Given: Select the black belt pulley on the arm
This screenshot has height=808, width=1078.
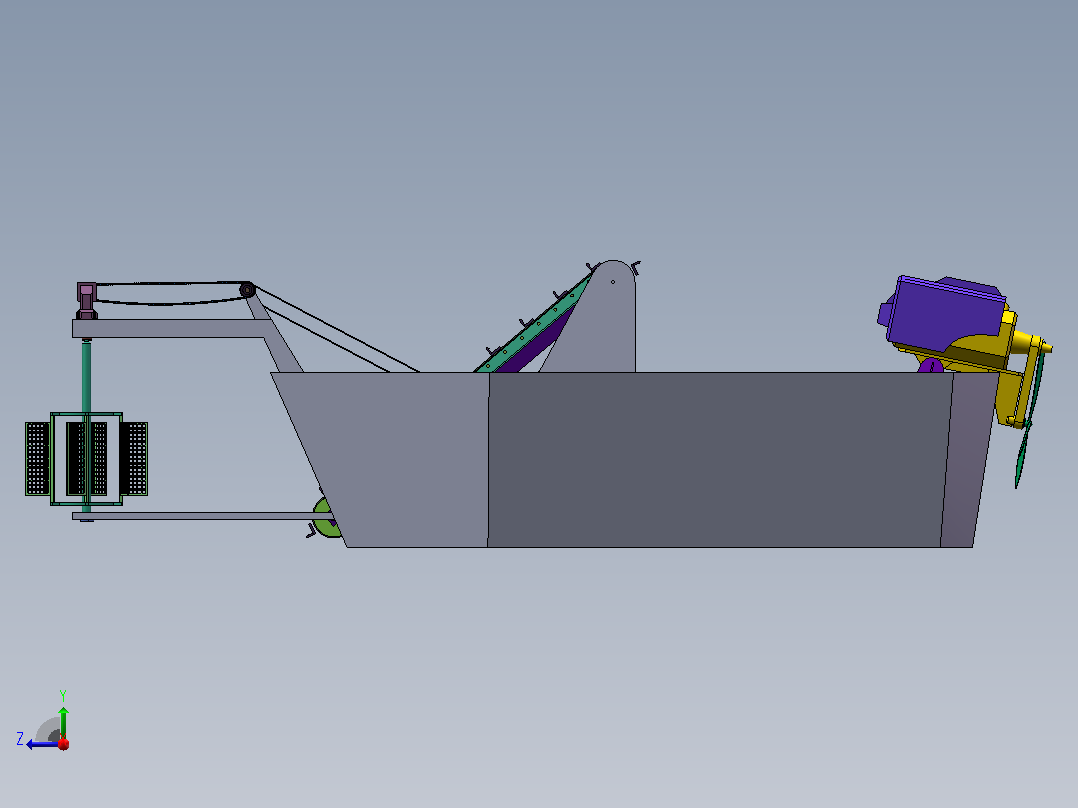Looking at the screenshot, I should pyautogui.click(x=247, y=290).
